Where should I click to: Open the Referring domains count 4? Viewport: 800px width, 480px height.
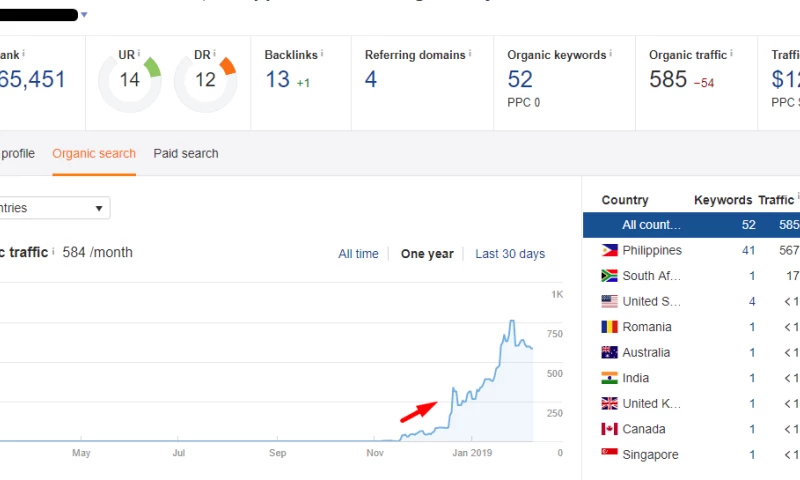click(x=371, y=80)
